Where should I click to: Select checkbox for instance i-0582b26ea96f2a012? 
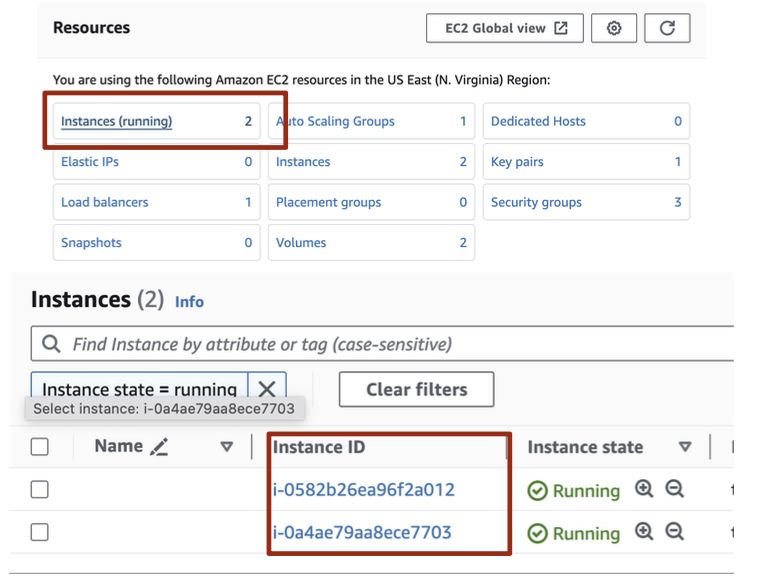pyautogui.click(x=40, y=489)
